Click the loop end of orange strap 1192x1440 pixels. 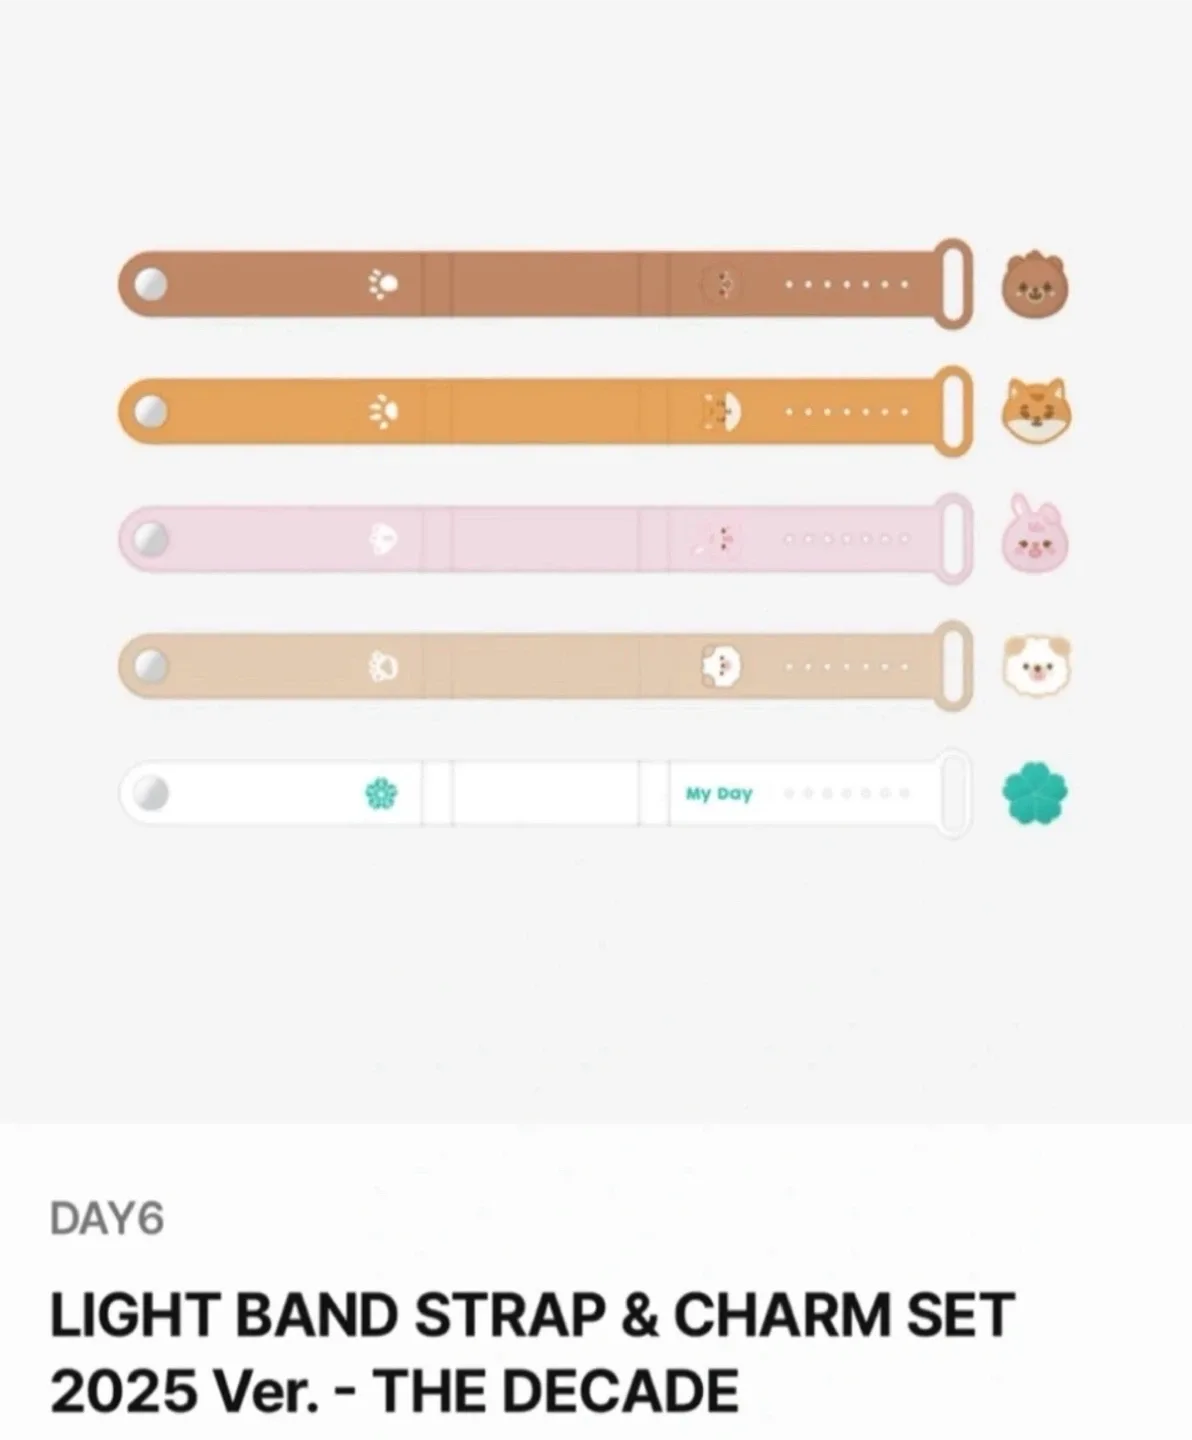[x=953, y=411]
